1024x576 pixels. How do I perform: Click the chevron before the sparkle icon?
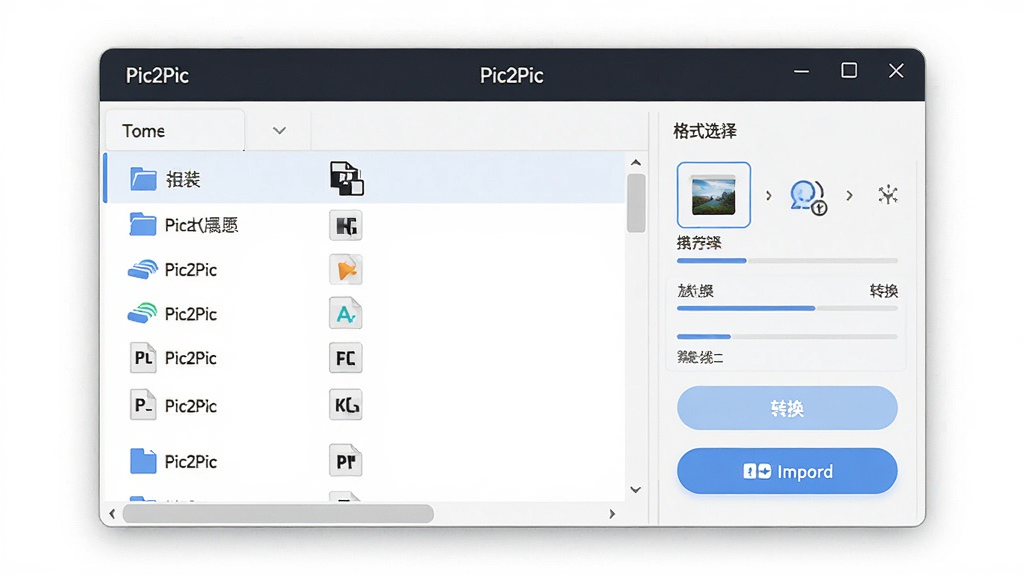[850, 195]
